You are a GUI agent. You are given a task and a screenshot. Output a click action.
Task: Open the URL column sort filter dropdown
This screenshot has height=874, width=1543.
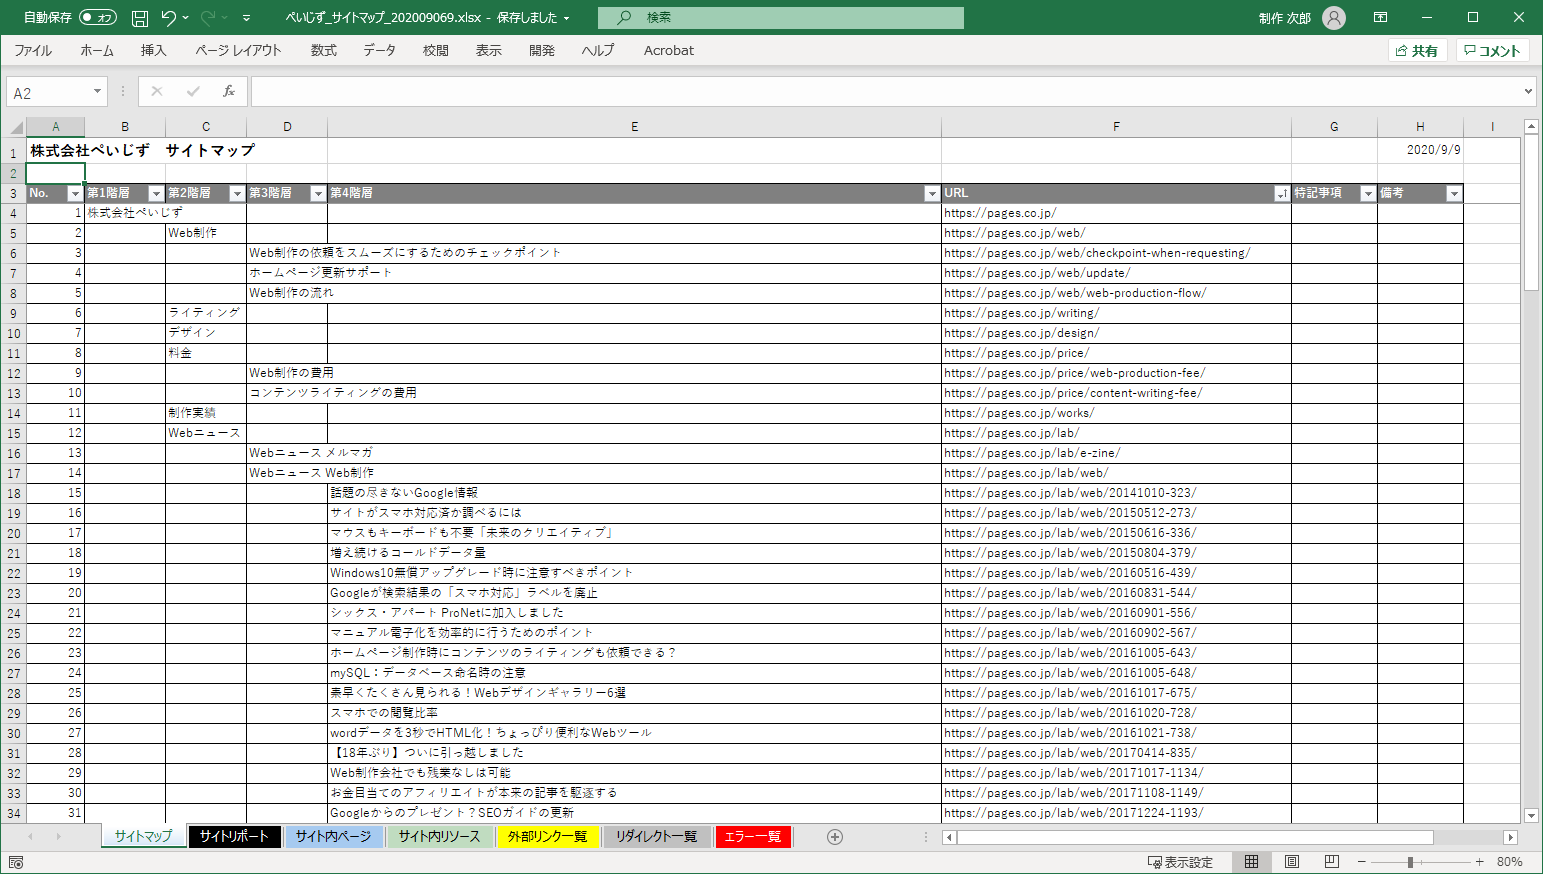tap(1281, 194)
